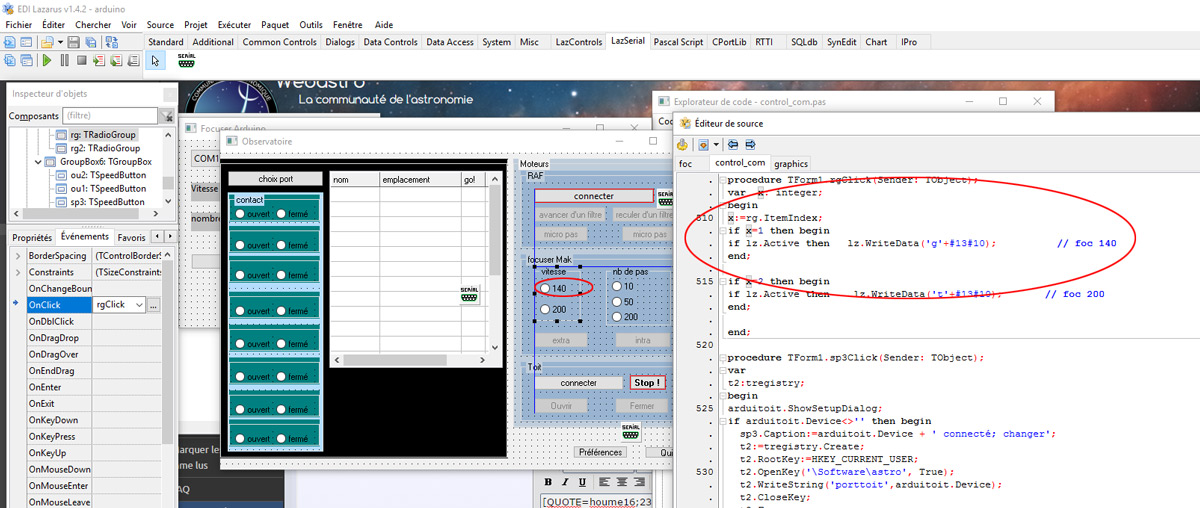Pick the LazSerial component in palette
The width and height of the screenshot is (1200, 508).
tap(186, 60)
